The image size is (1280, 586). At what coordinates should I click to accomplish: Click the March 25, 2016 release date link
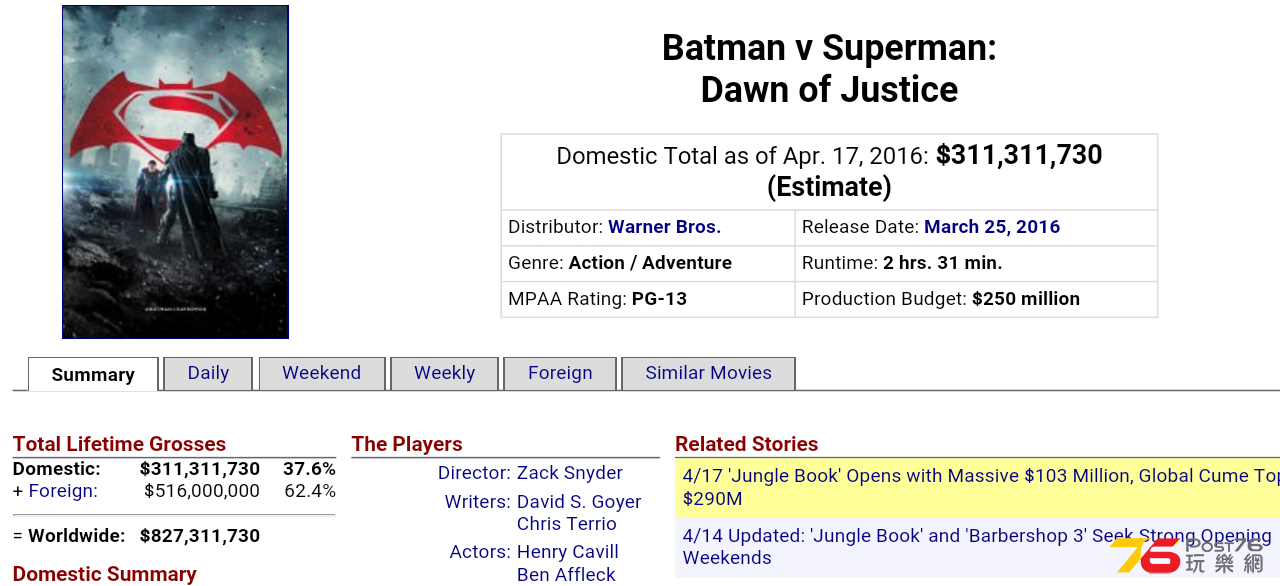(x=992, y=227)
